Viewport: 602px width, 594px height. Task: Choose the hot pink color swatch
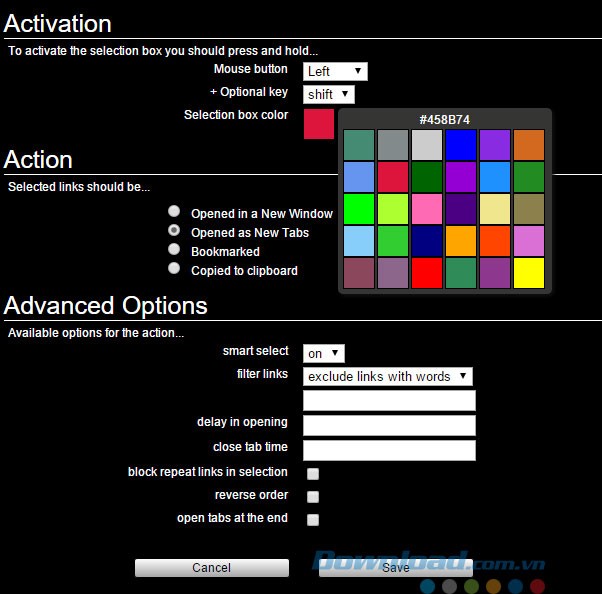[x=427, y=209]
